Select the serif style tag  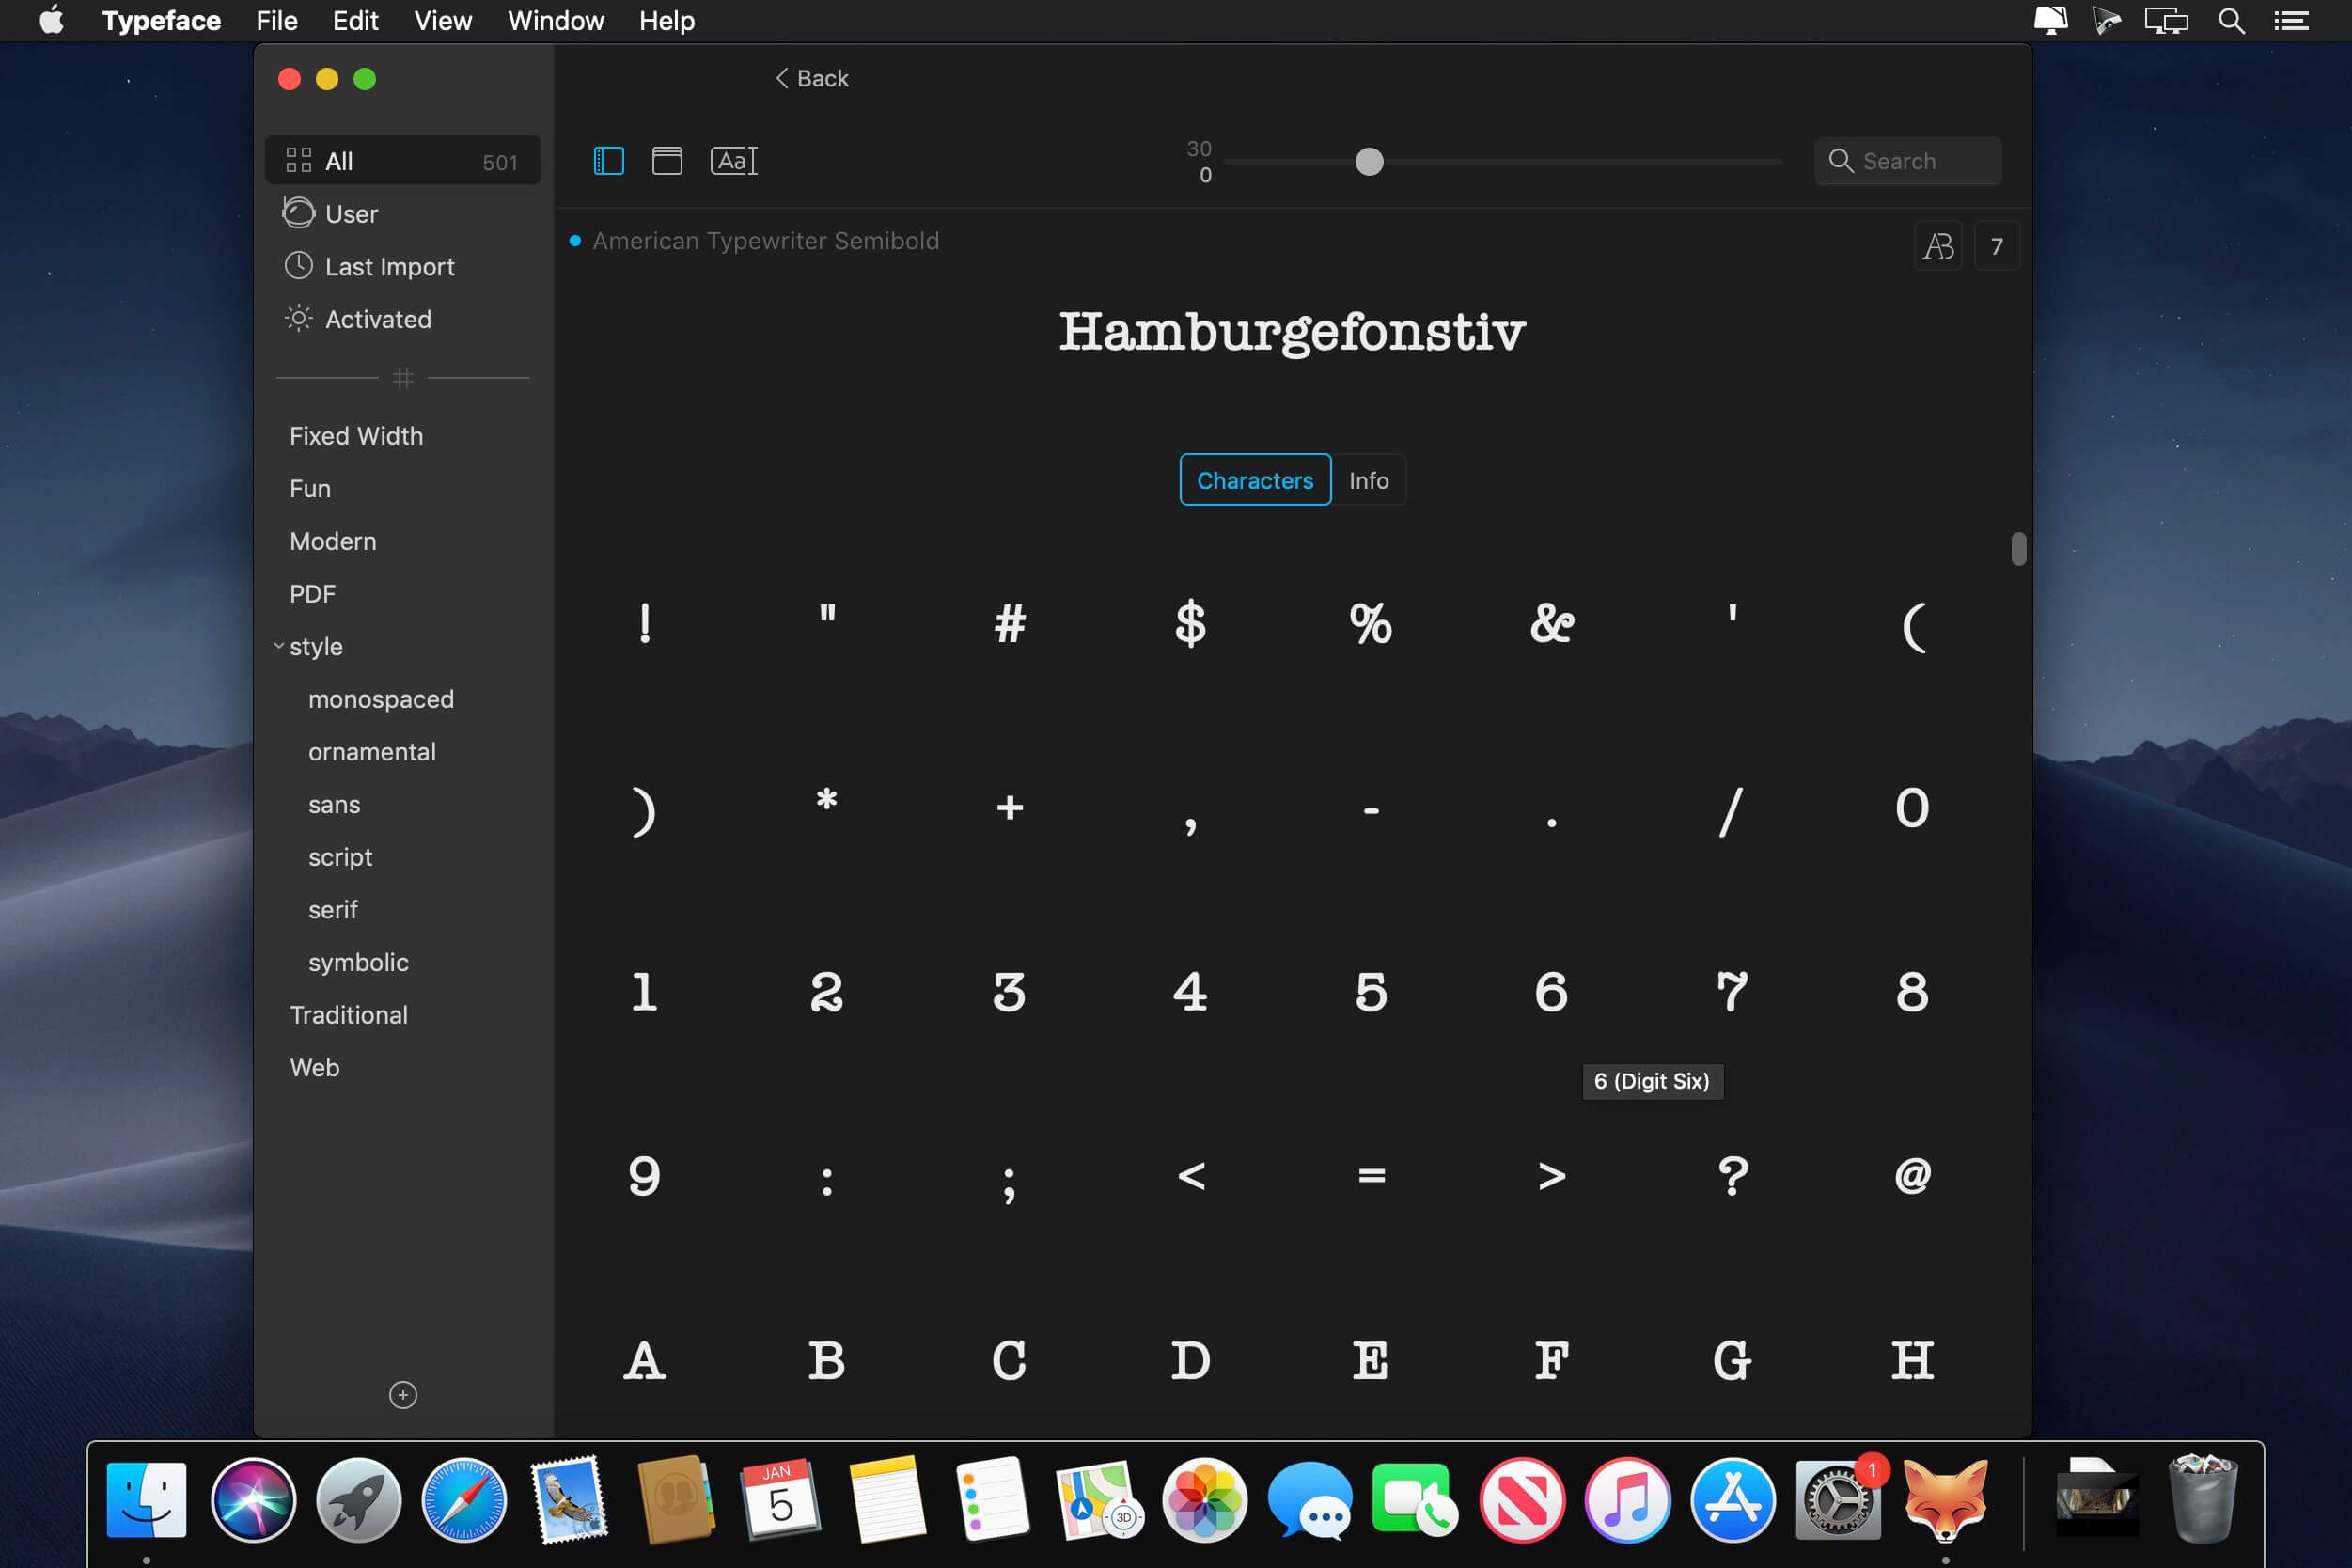coord(333,910)
